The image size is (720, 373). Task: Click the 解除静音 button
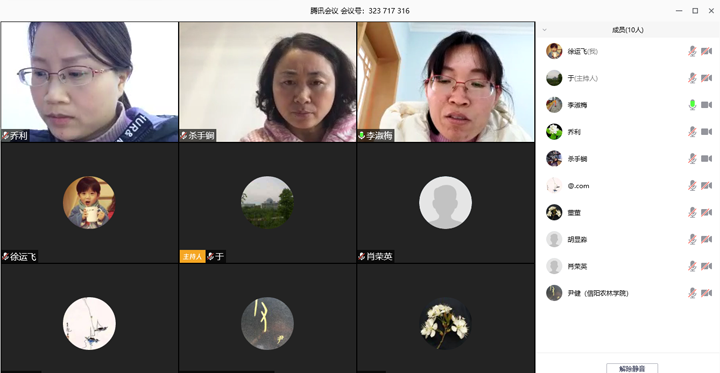[632, 368]
